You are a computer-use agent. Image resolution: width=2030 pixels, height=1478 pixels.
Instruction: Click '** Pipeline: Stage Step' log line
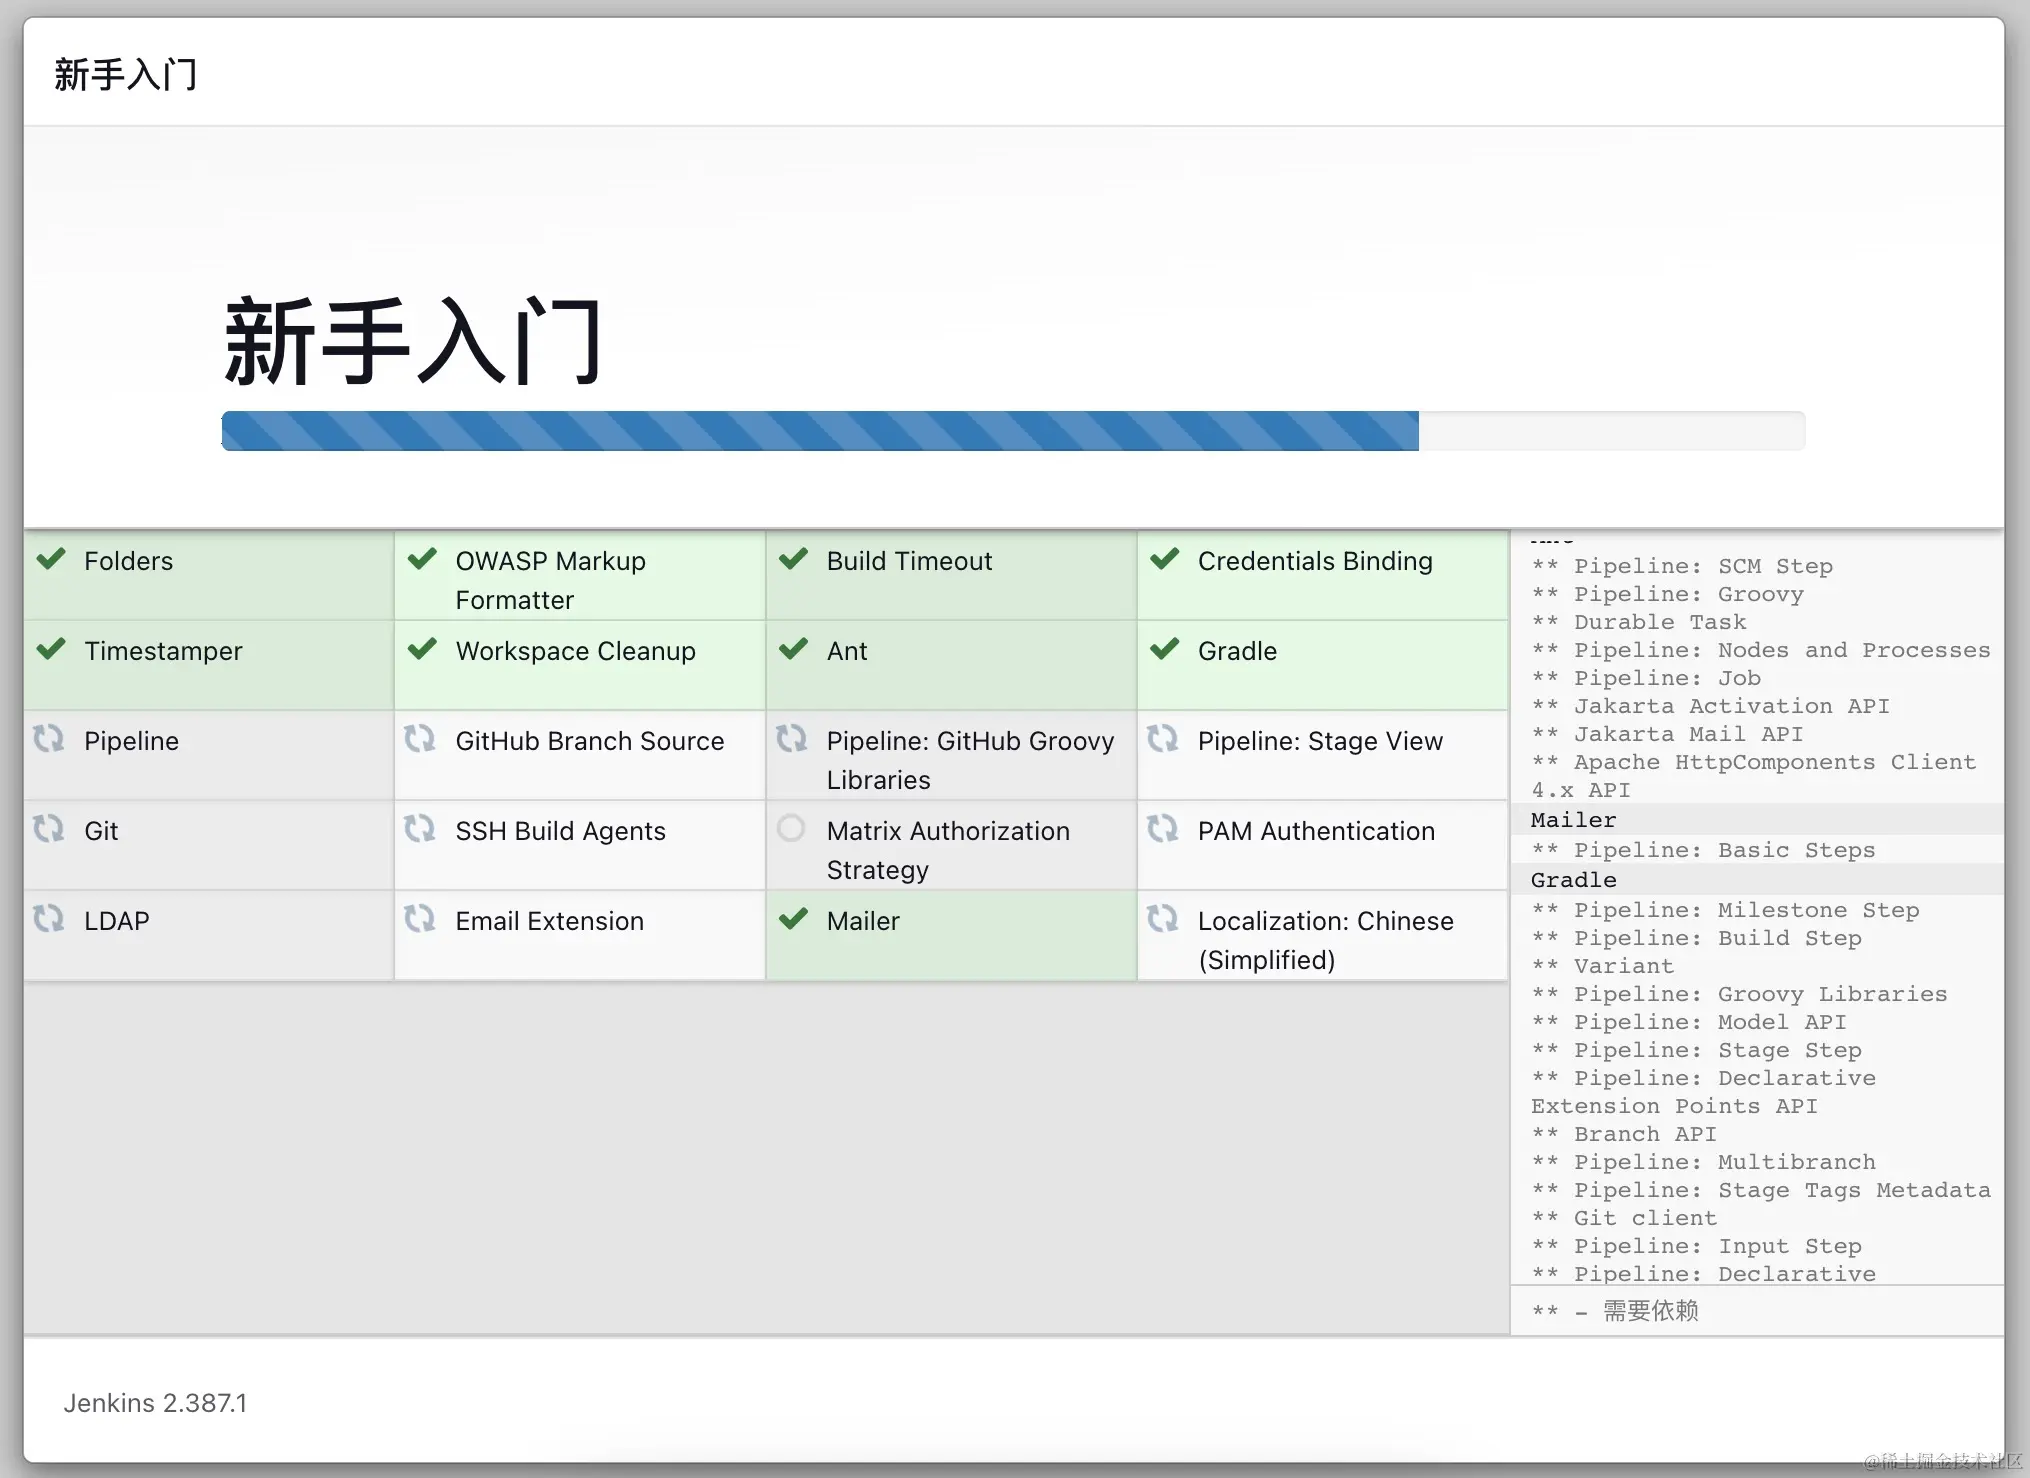pyautogui.click(x=1696, y=1050)
